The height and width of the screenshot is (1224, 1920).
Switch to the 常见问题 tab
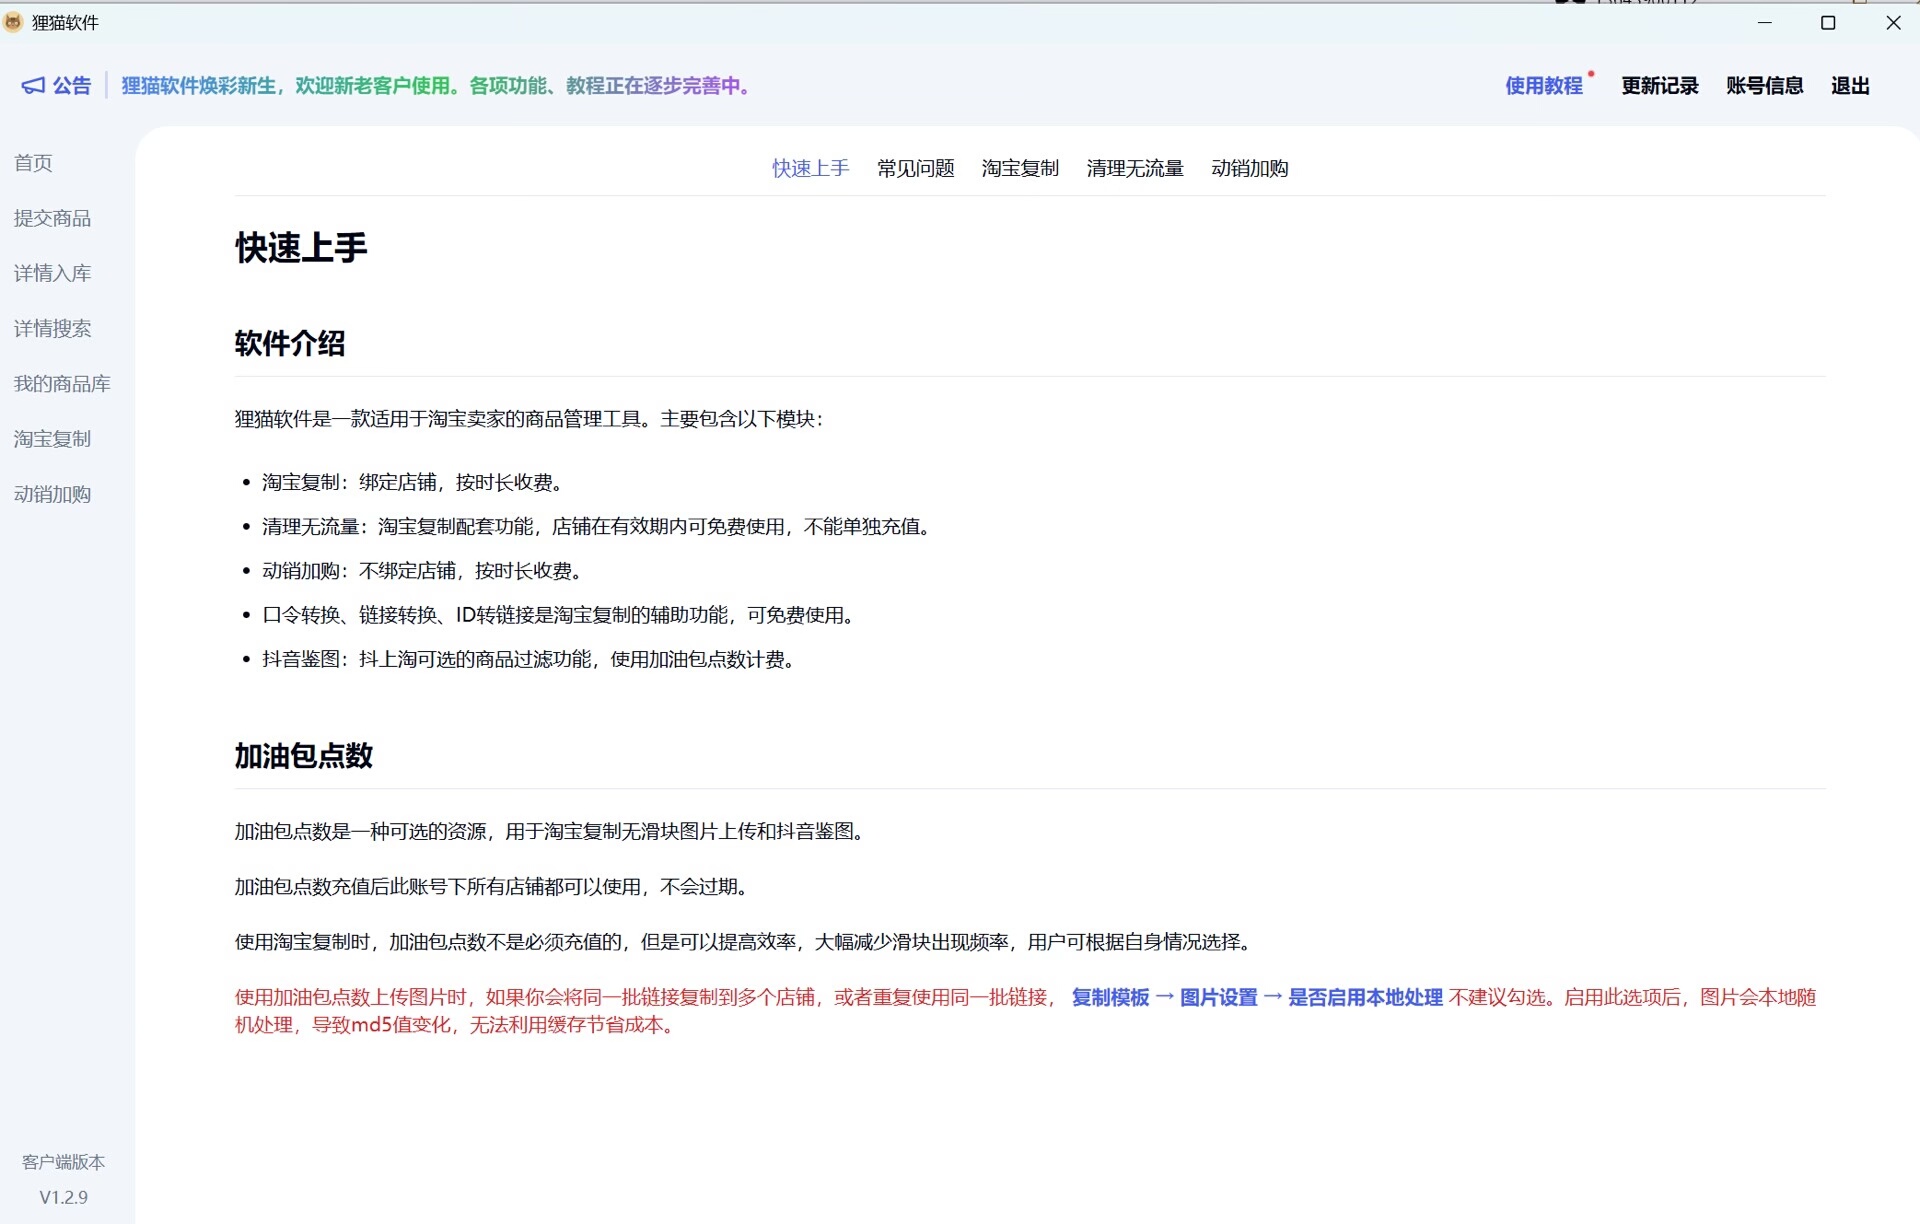tap(915, 168)
